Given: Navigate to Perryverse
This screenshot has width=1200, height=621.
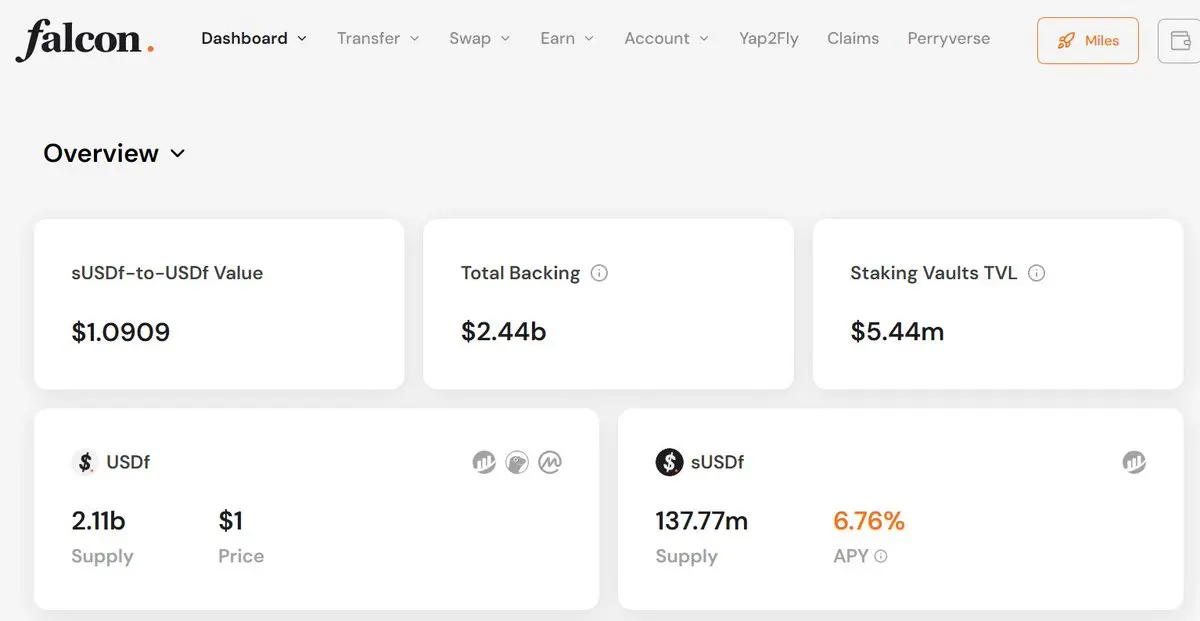Looking at the screenshot, I should click(x=948, y=39).
